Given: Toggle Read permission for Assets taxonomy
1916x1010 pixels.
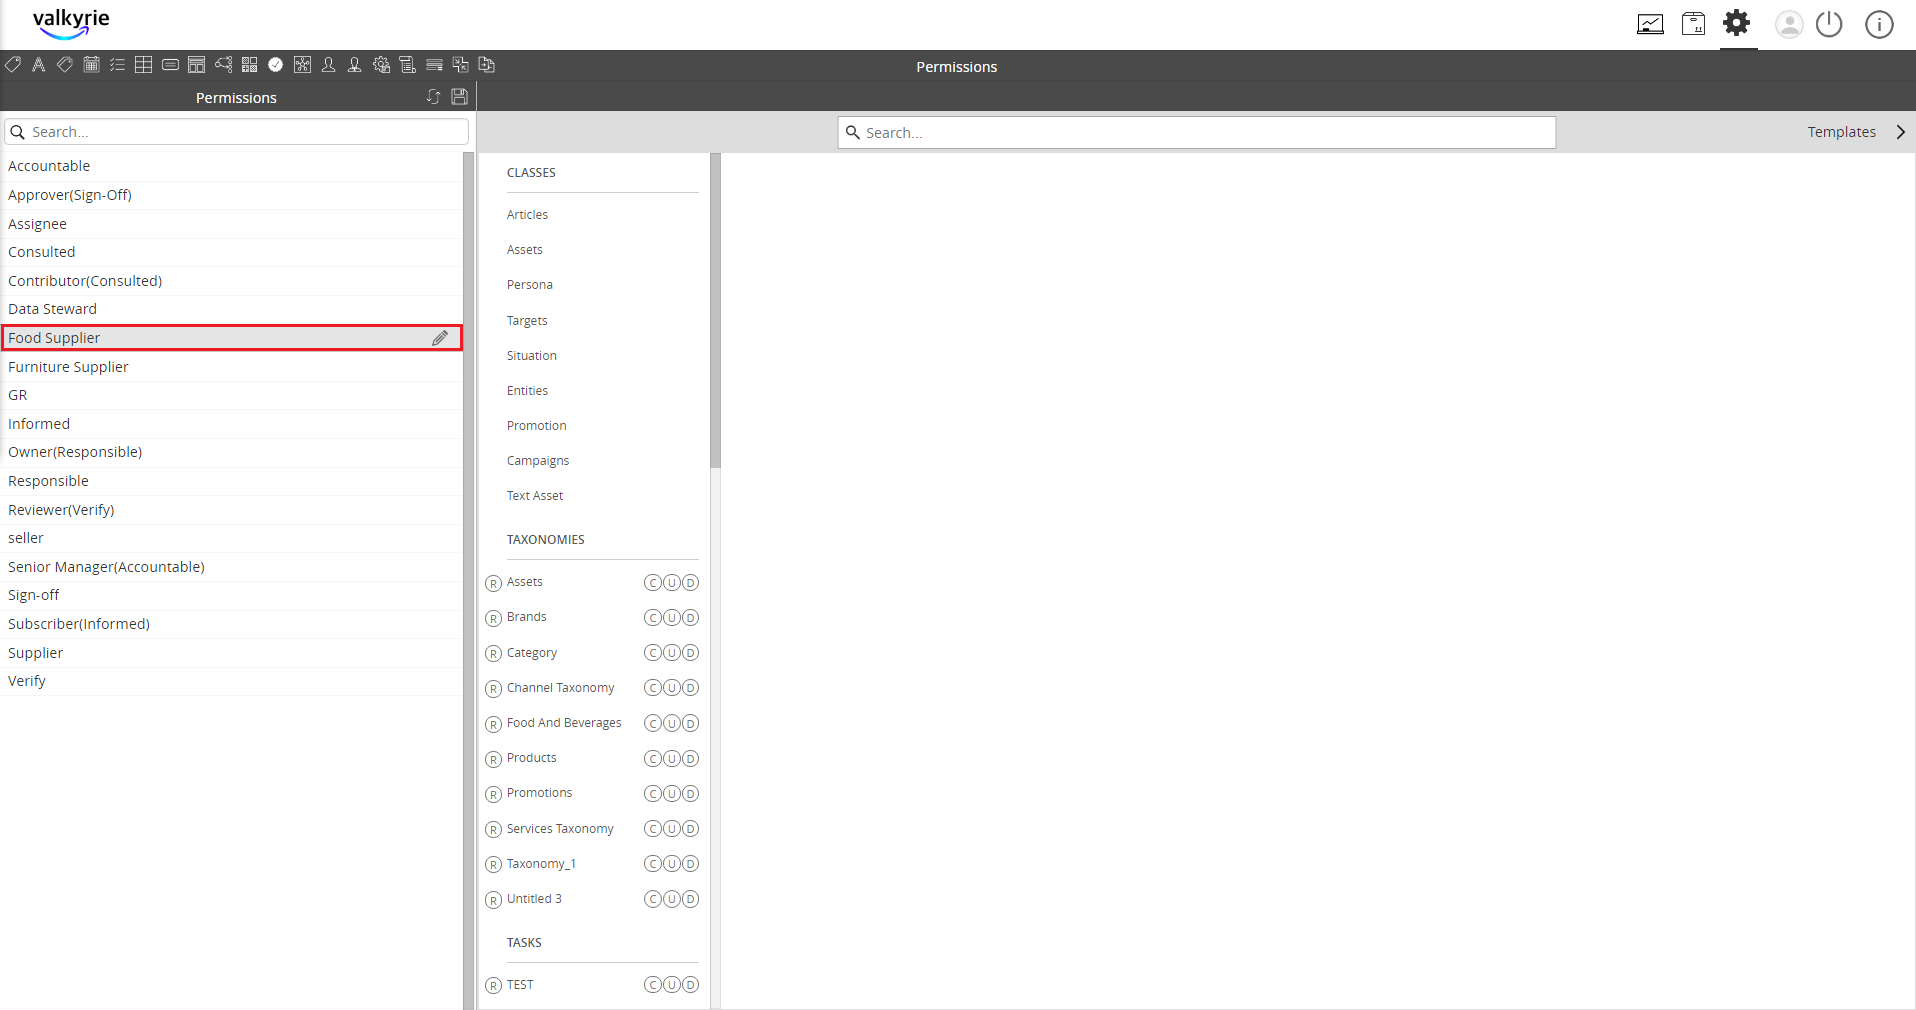Looking at the screenshot, I should point(493,583).
